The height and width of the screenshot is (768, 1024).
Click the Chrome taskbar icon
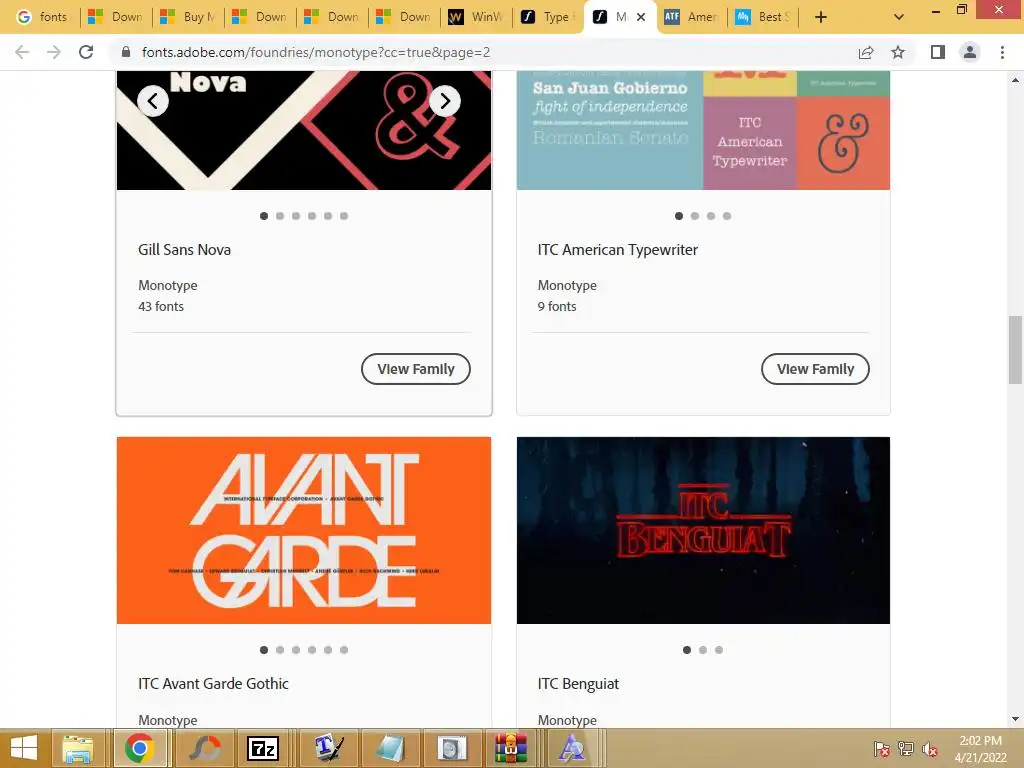(139, 748)
